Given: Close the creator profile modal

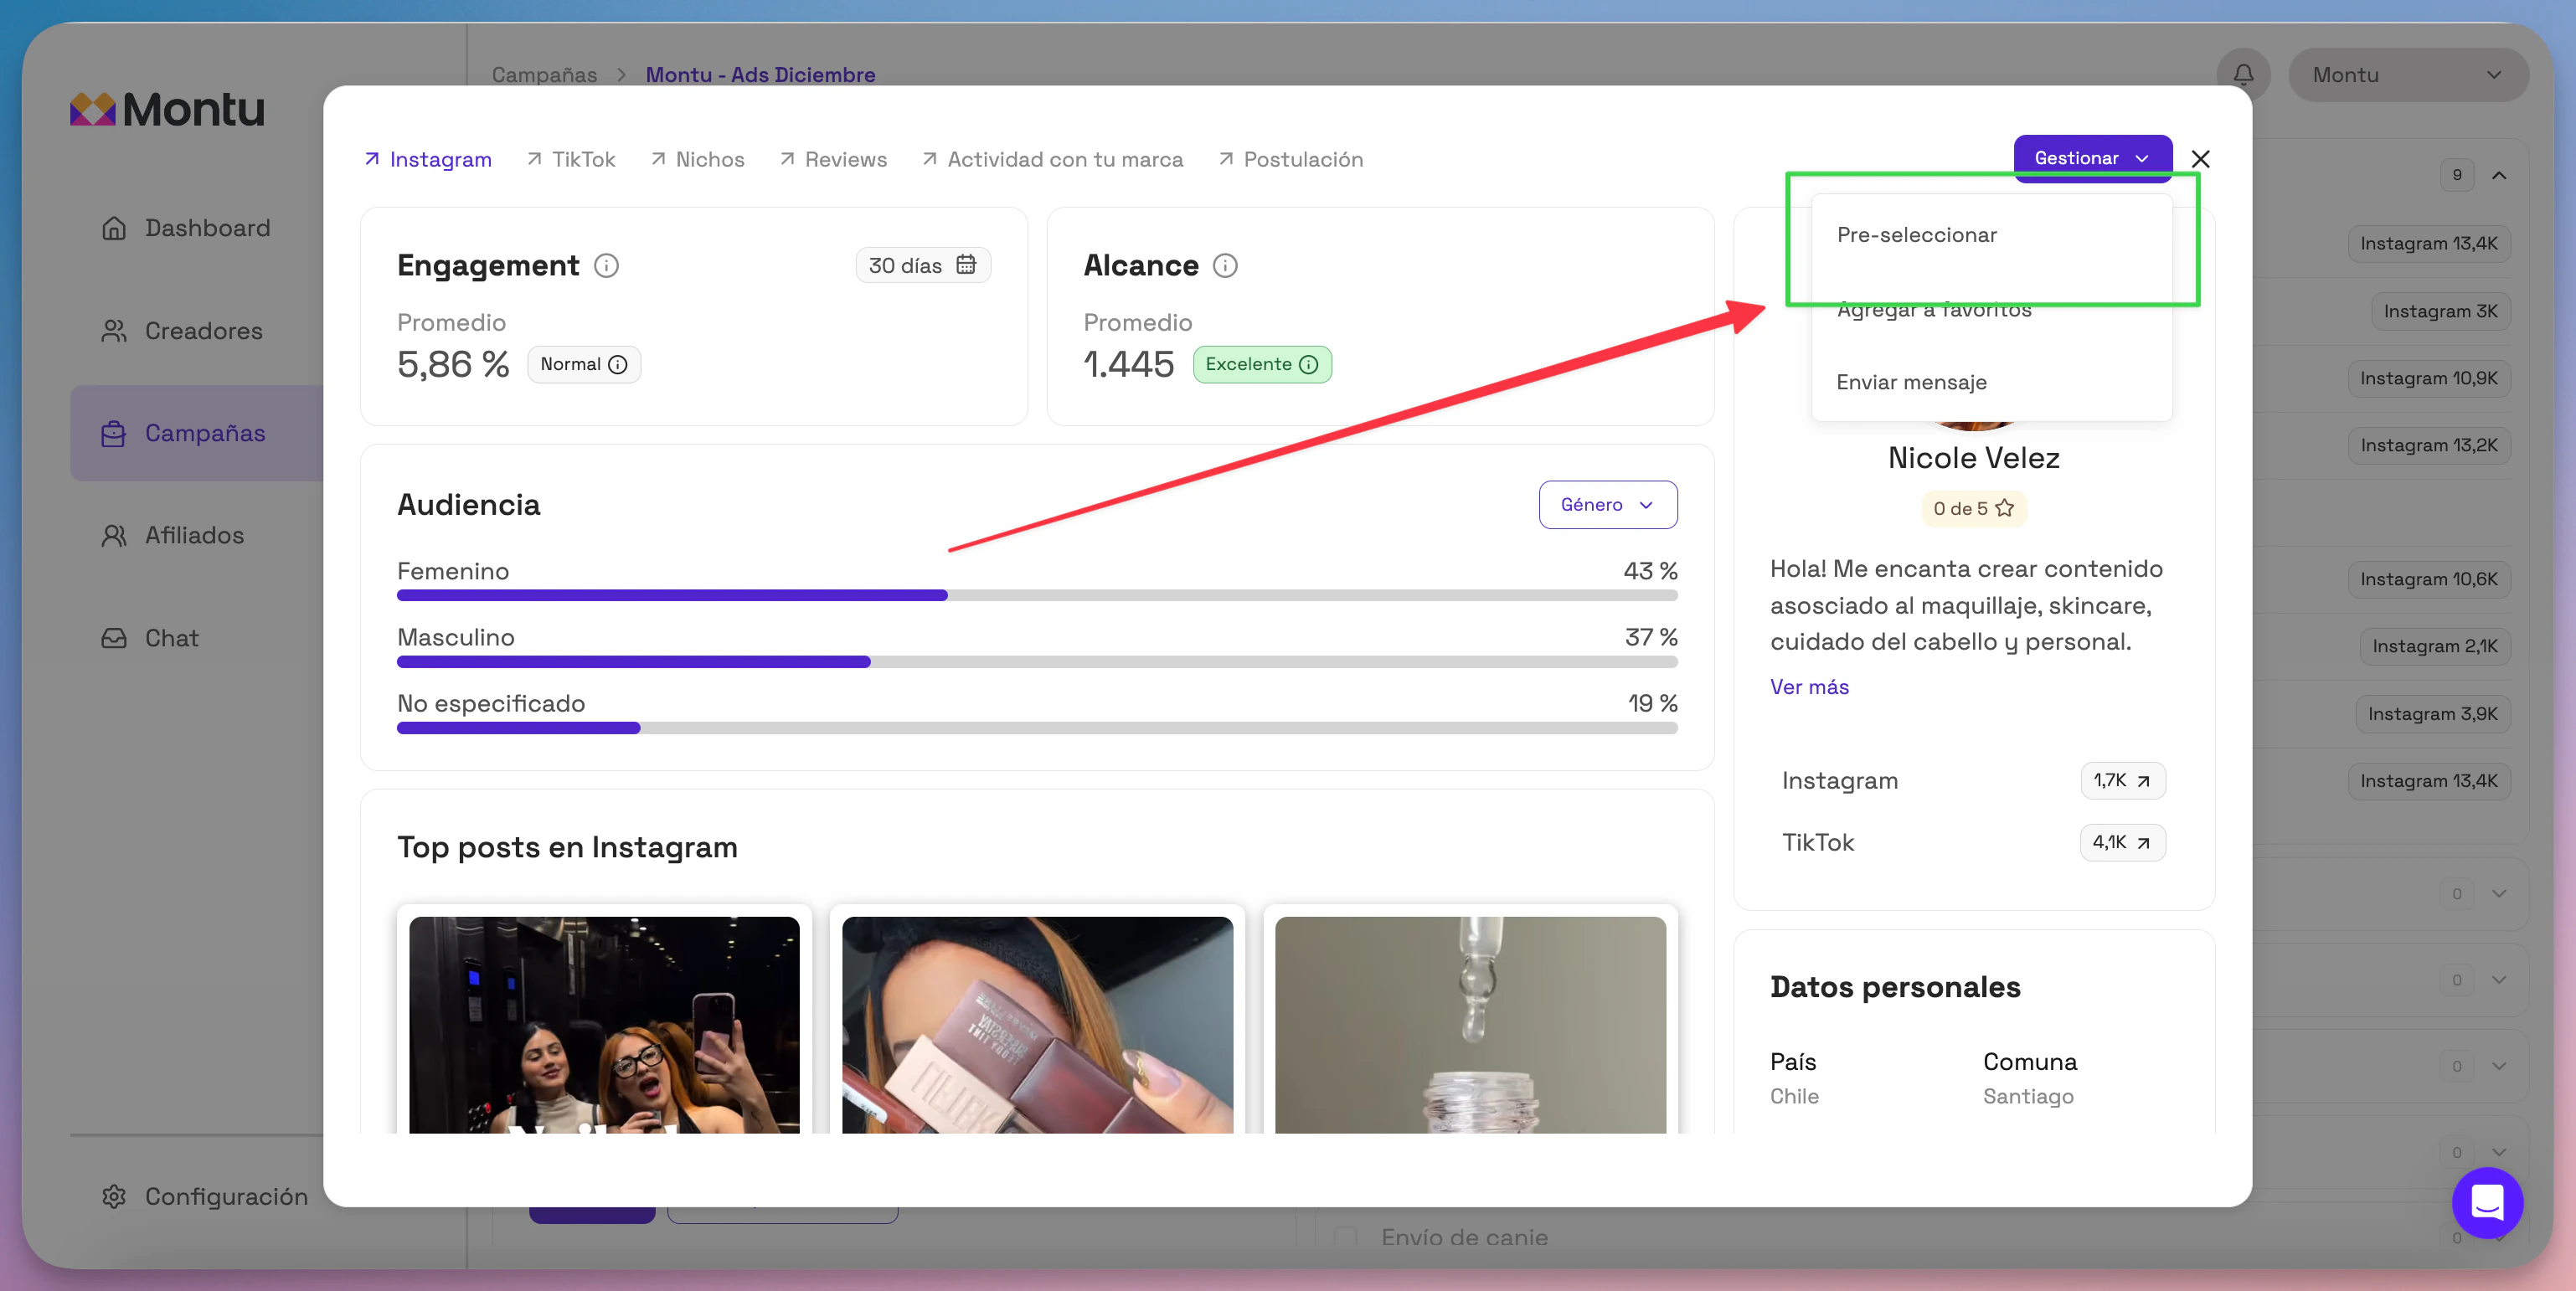Looking at the screenshot, I should (x=2200, y=159).
